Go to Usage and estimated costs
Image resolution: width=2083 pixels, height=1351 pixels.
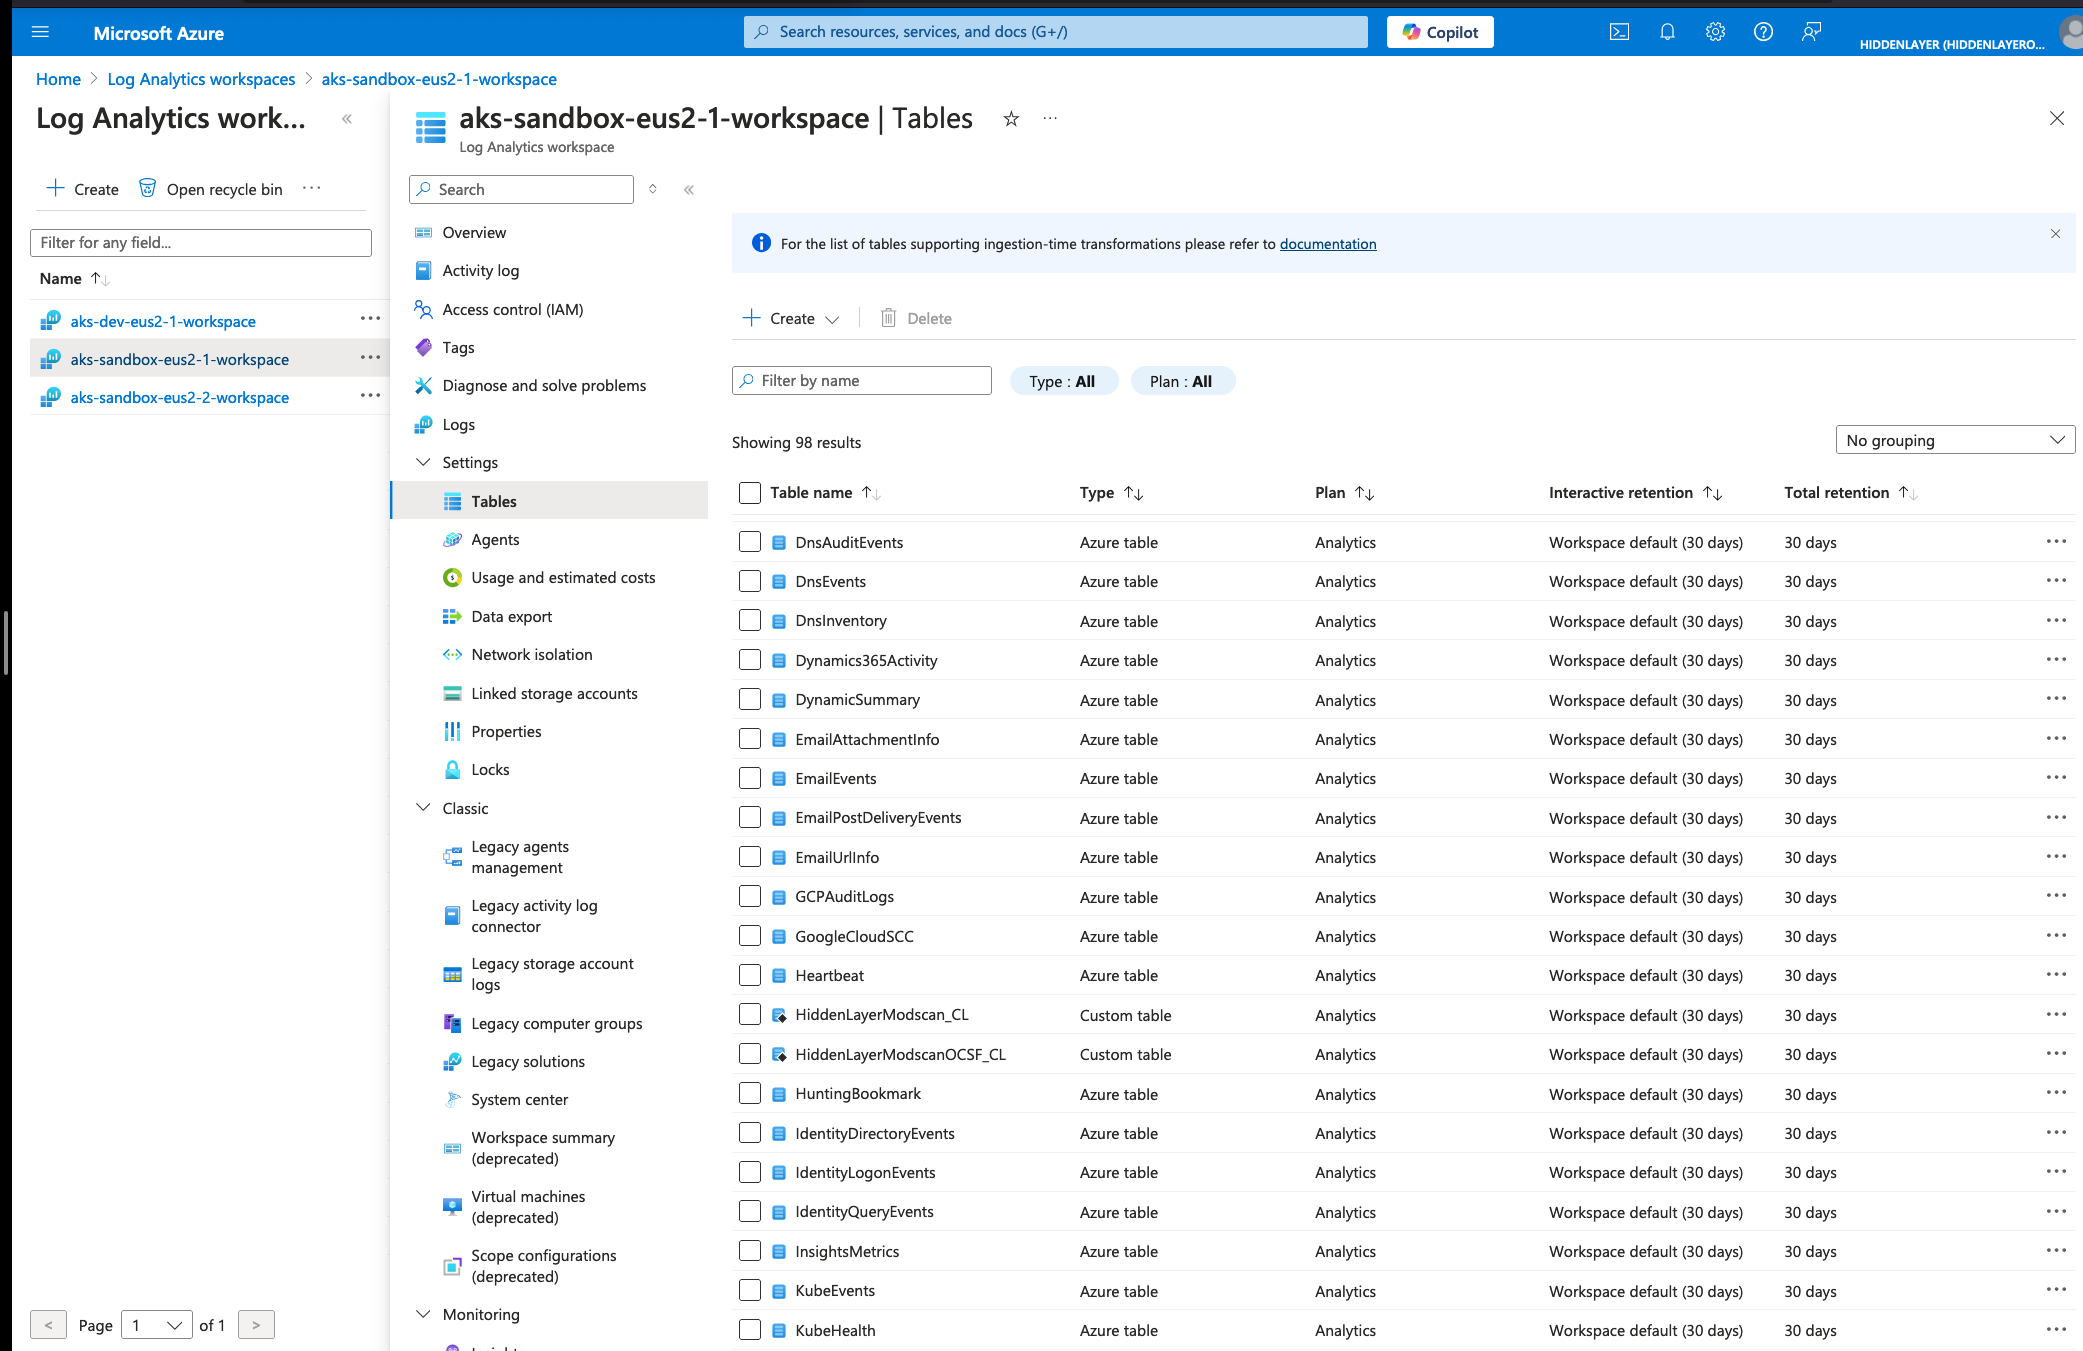click(563, 577)
